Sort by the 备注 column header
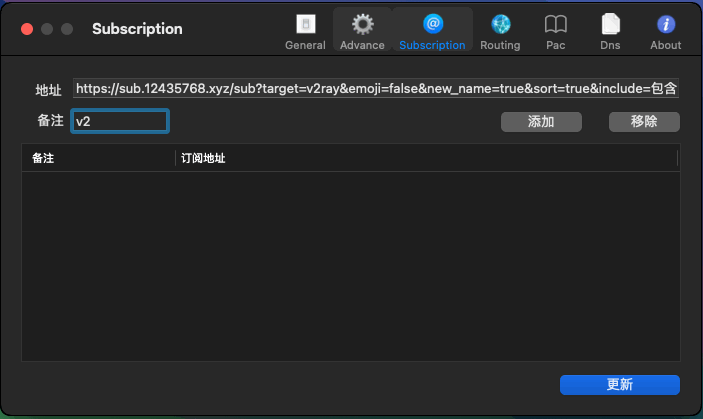Viewport: 703px width, 419px height. [x=98, y=158]
